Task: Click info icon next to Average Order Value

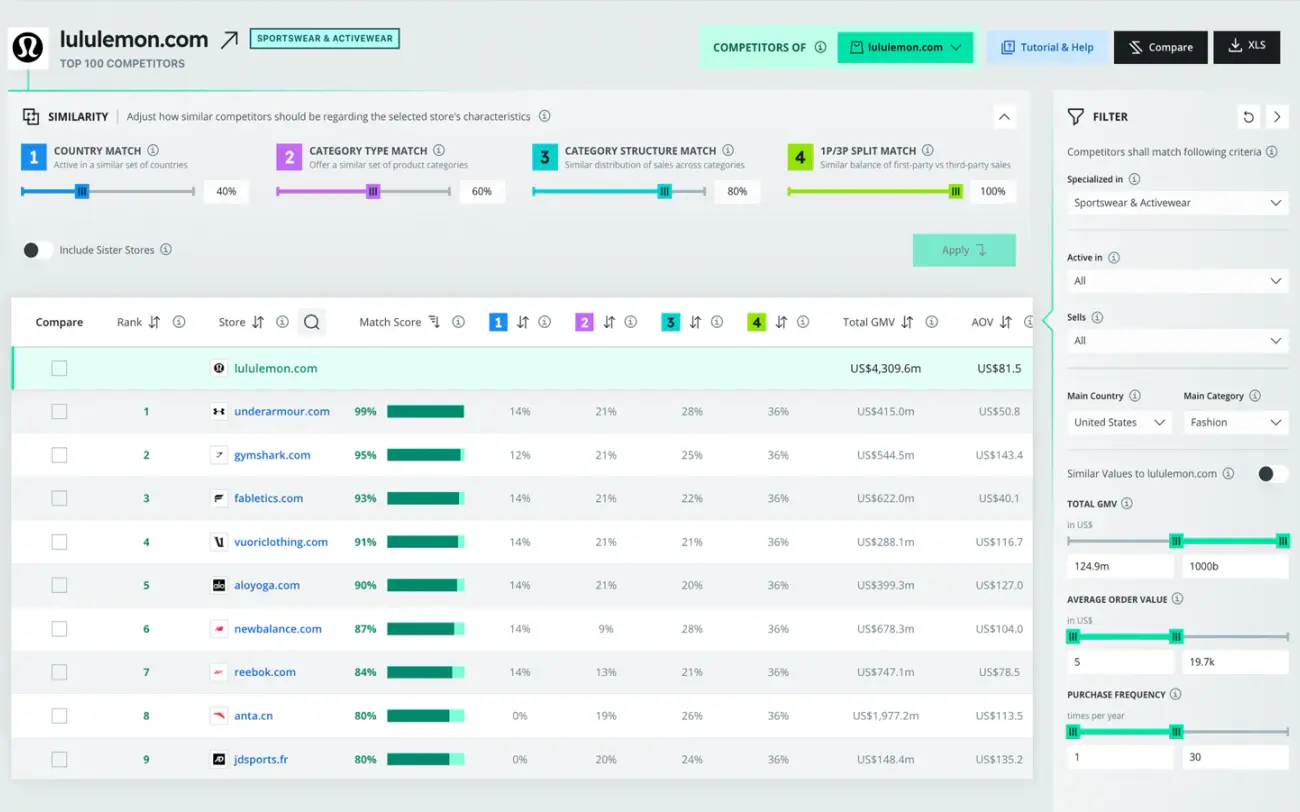Action: (x=1177, y=599)
